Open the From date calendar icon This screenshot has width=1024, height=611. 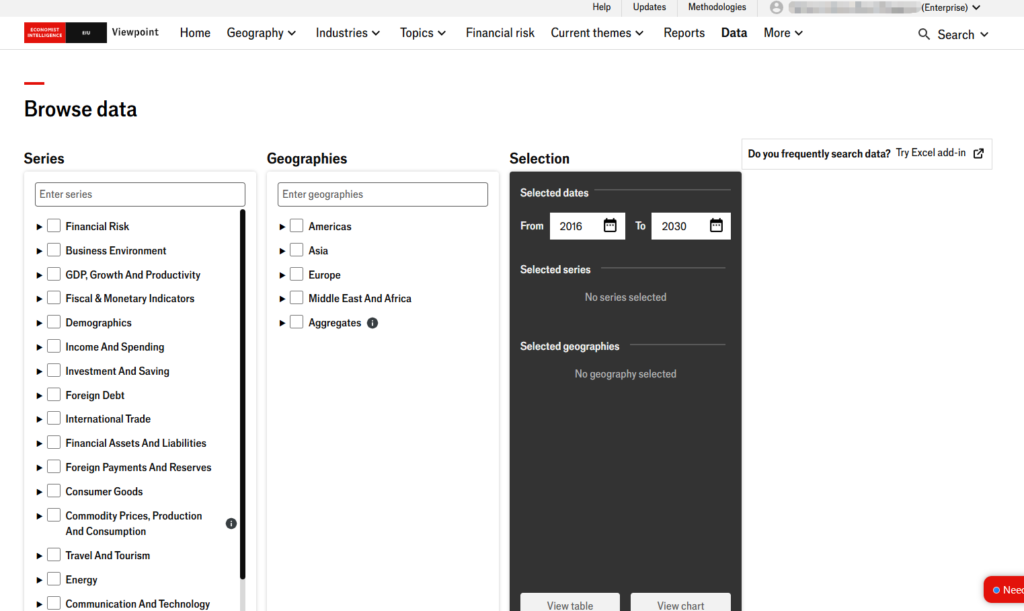610,226
